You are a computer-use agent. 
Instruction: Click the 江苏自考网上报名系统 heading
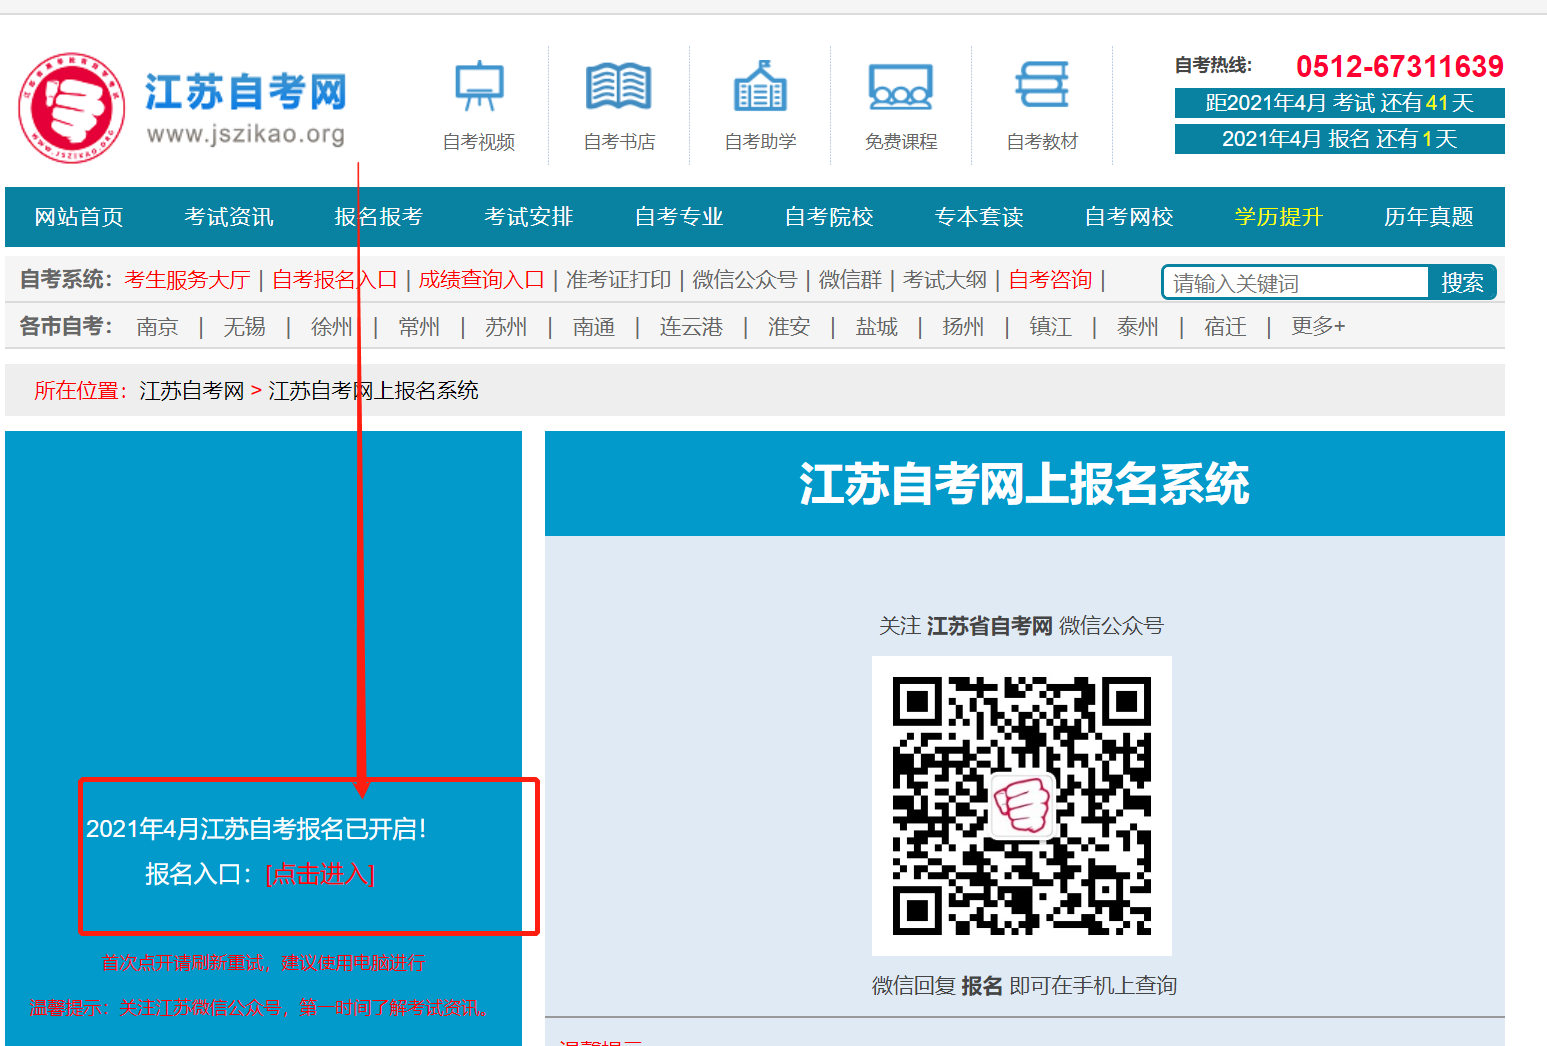tap(1025, 485)
